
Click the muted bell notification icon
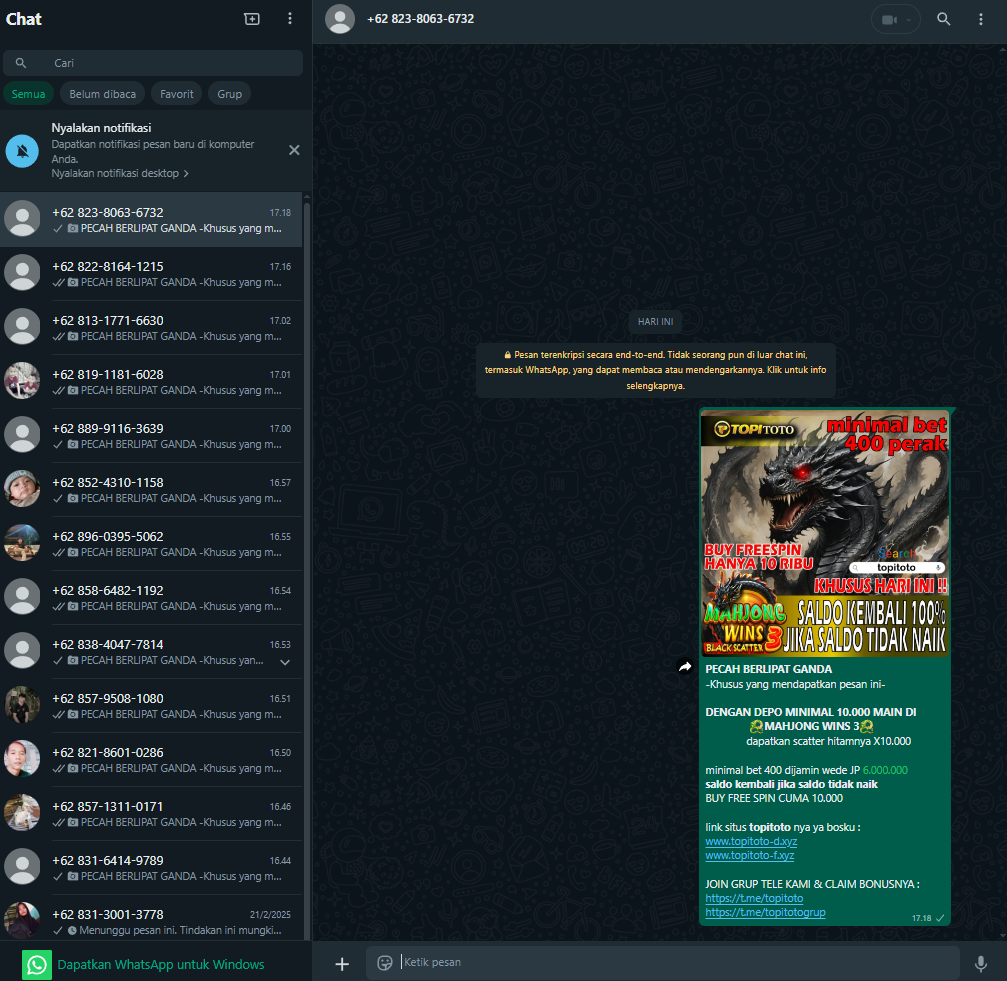tap(22, 151)
